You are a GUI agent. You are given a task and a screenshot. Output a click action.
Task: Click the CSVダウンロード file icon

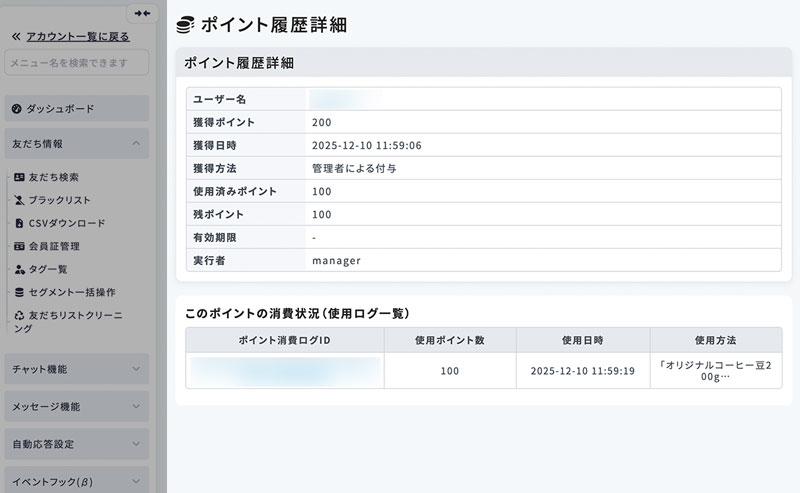pyautogui.click(x=19, y=223)
